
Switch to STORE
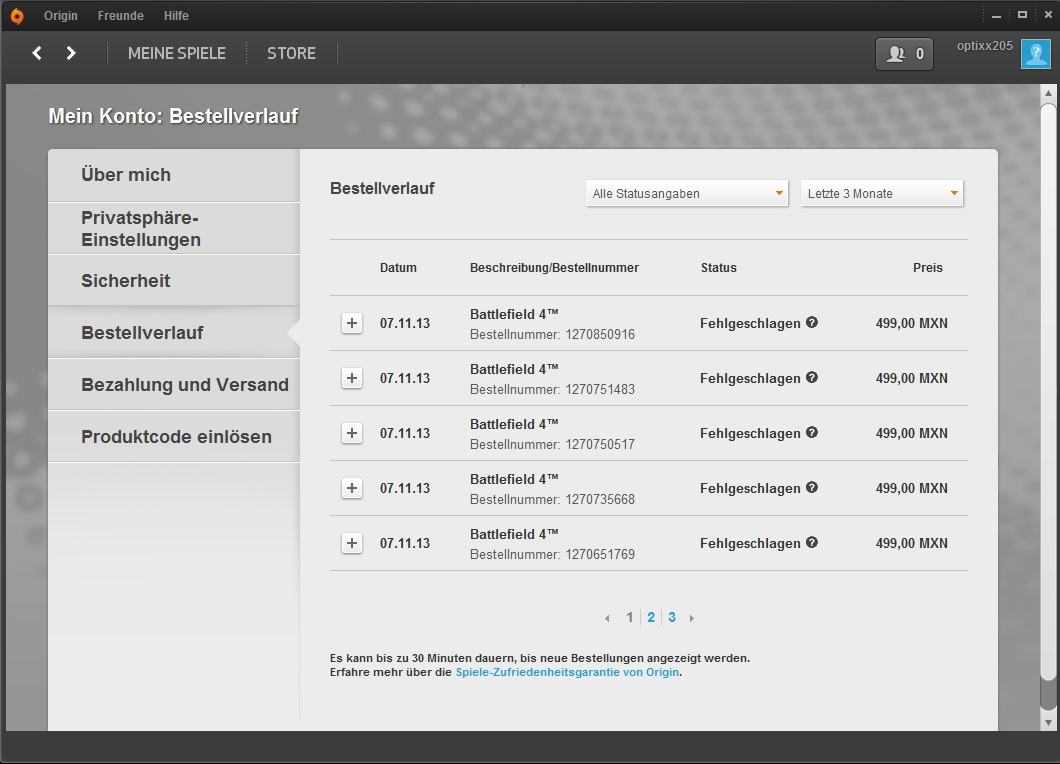point(291,53)
